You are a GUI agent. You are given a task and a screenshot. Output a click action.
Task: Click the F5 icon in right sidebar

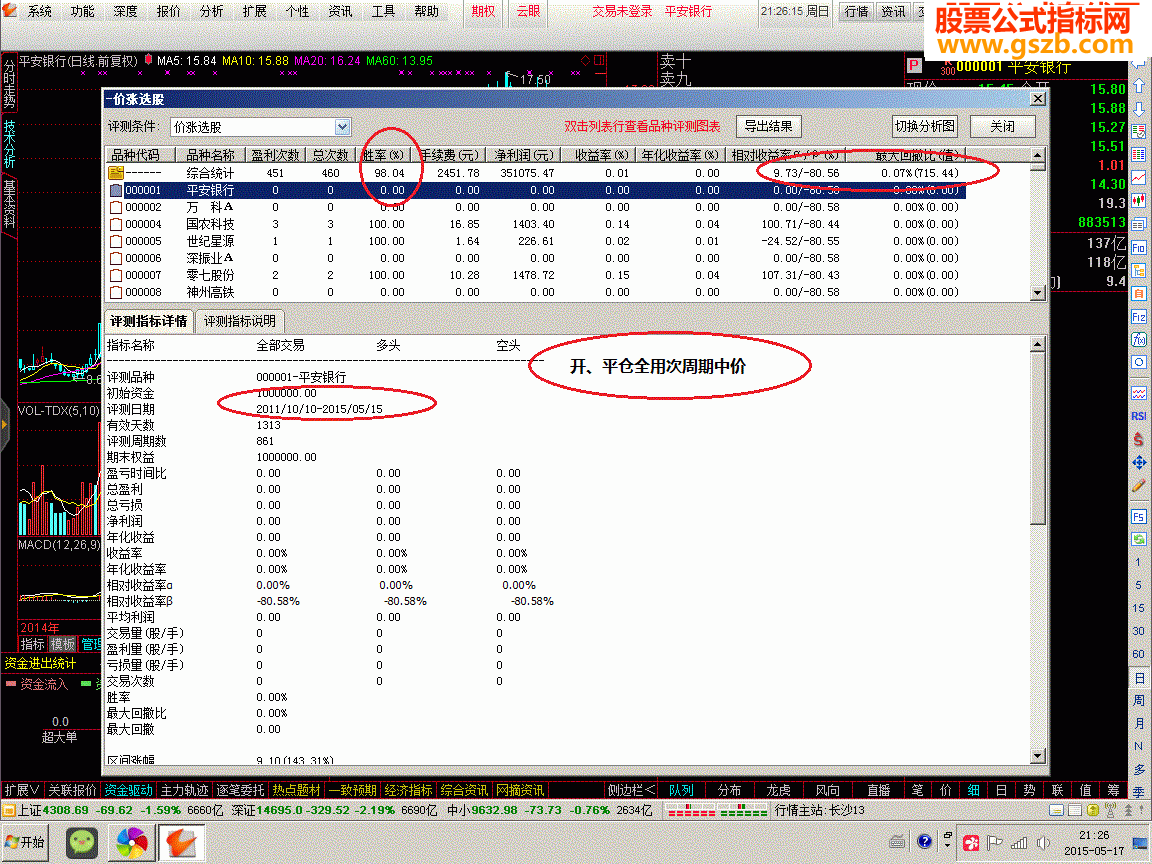(x=1139, y=516)
